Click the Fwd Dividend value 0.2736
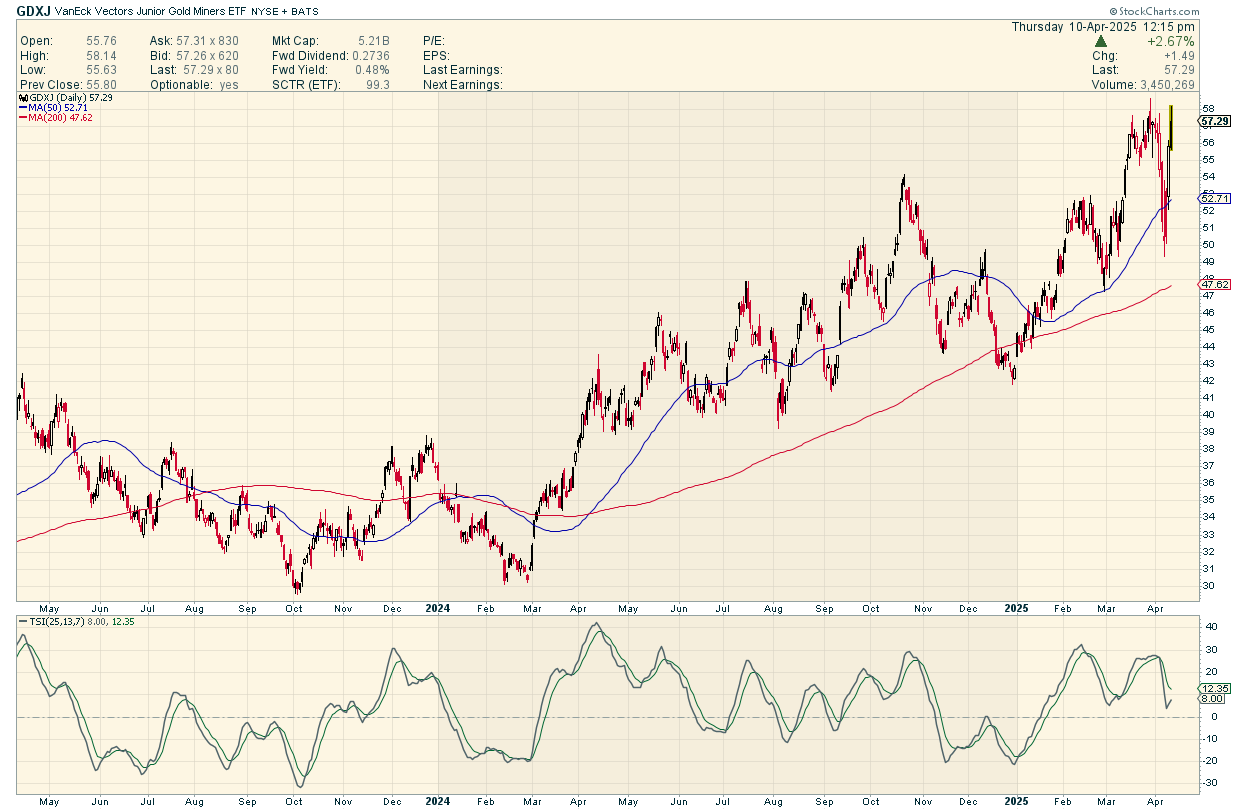 coord(372,56)
